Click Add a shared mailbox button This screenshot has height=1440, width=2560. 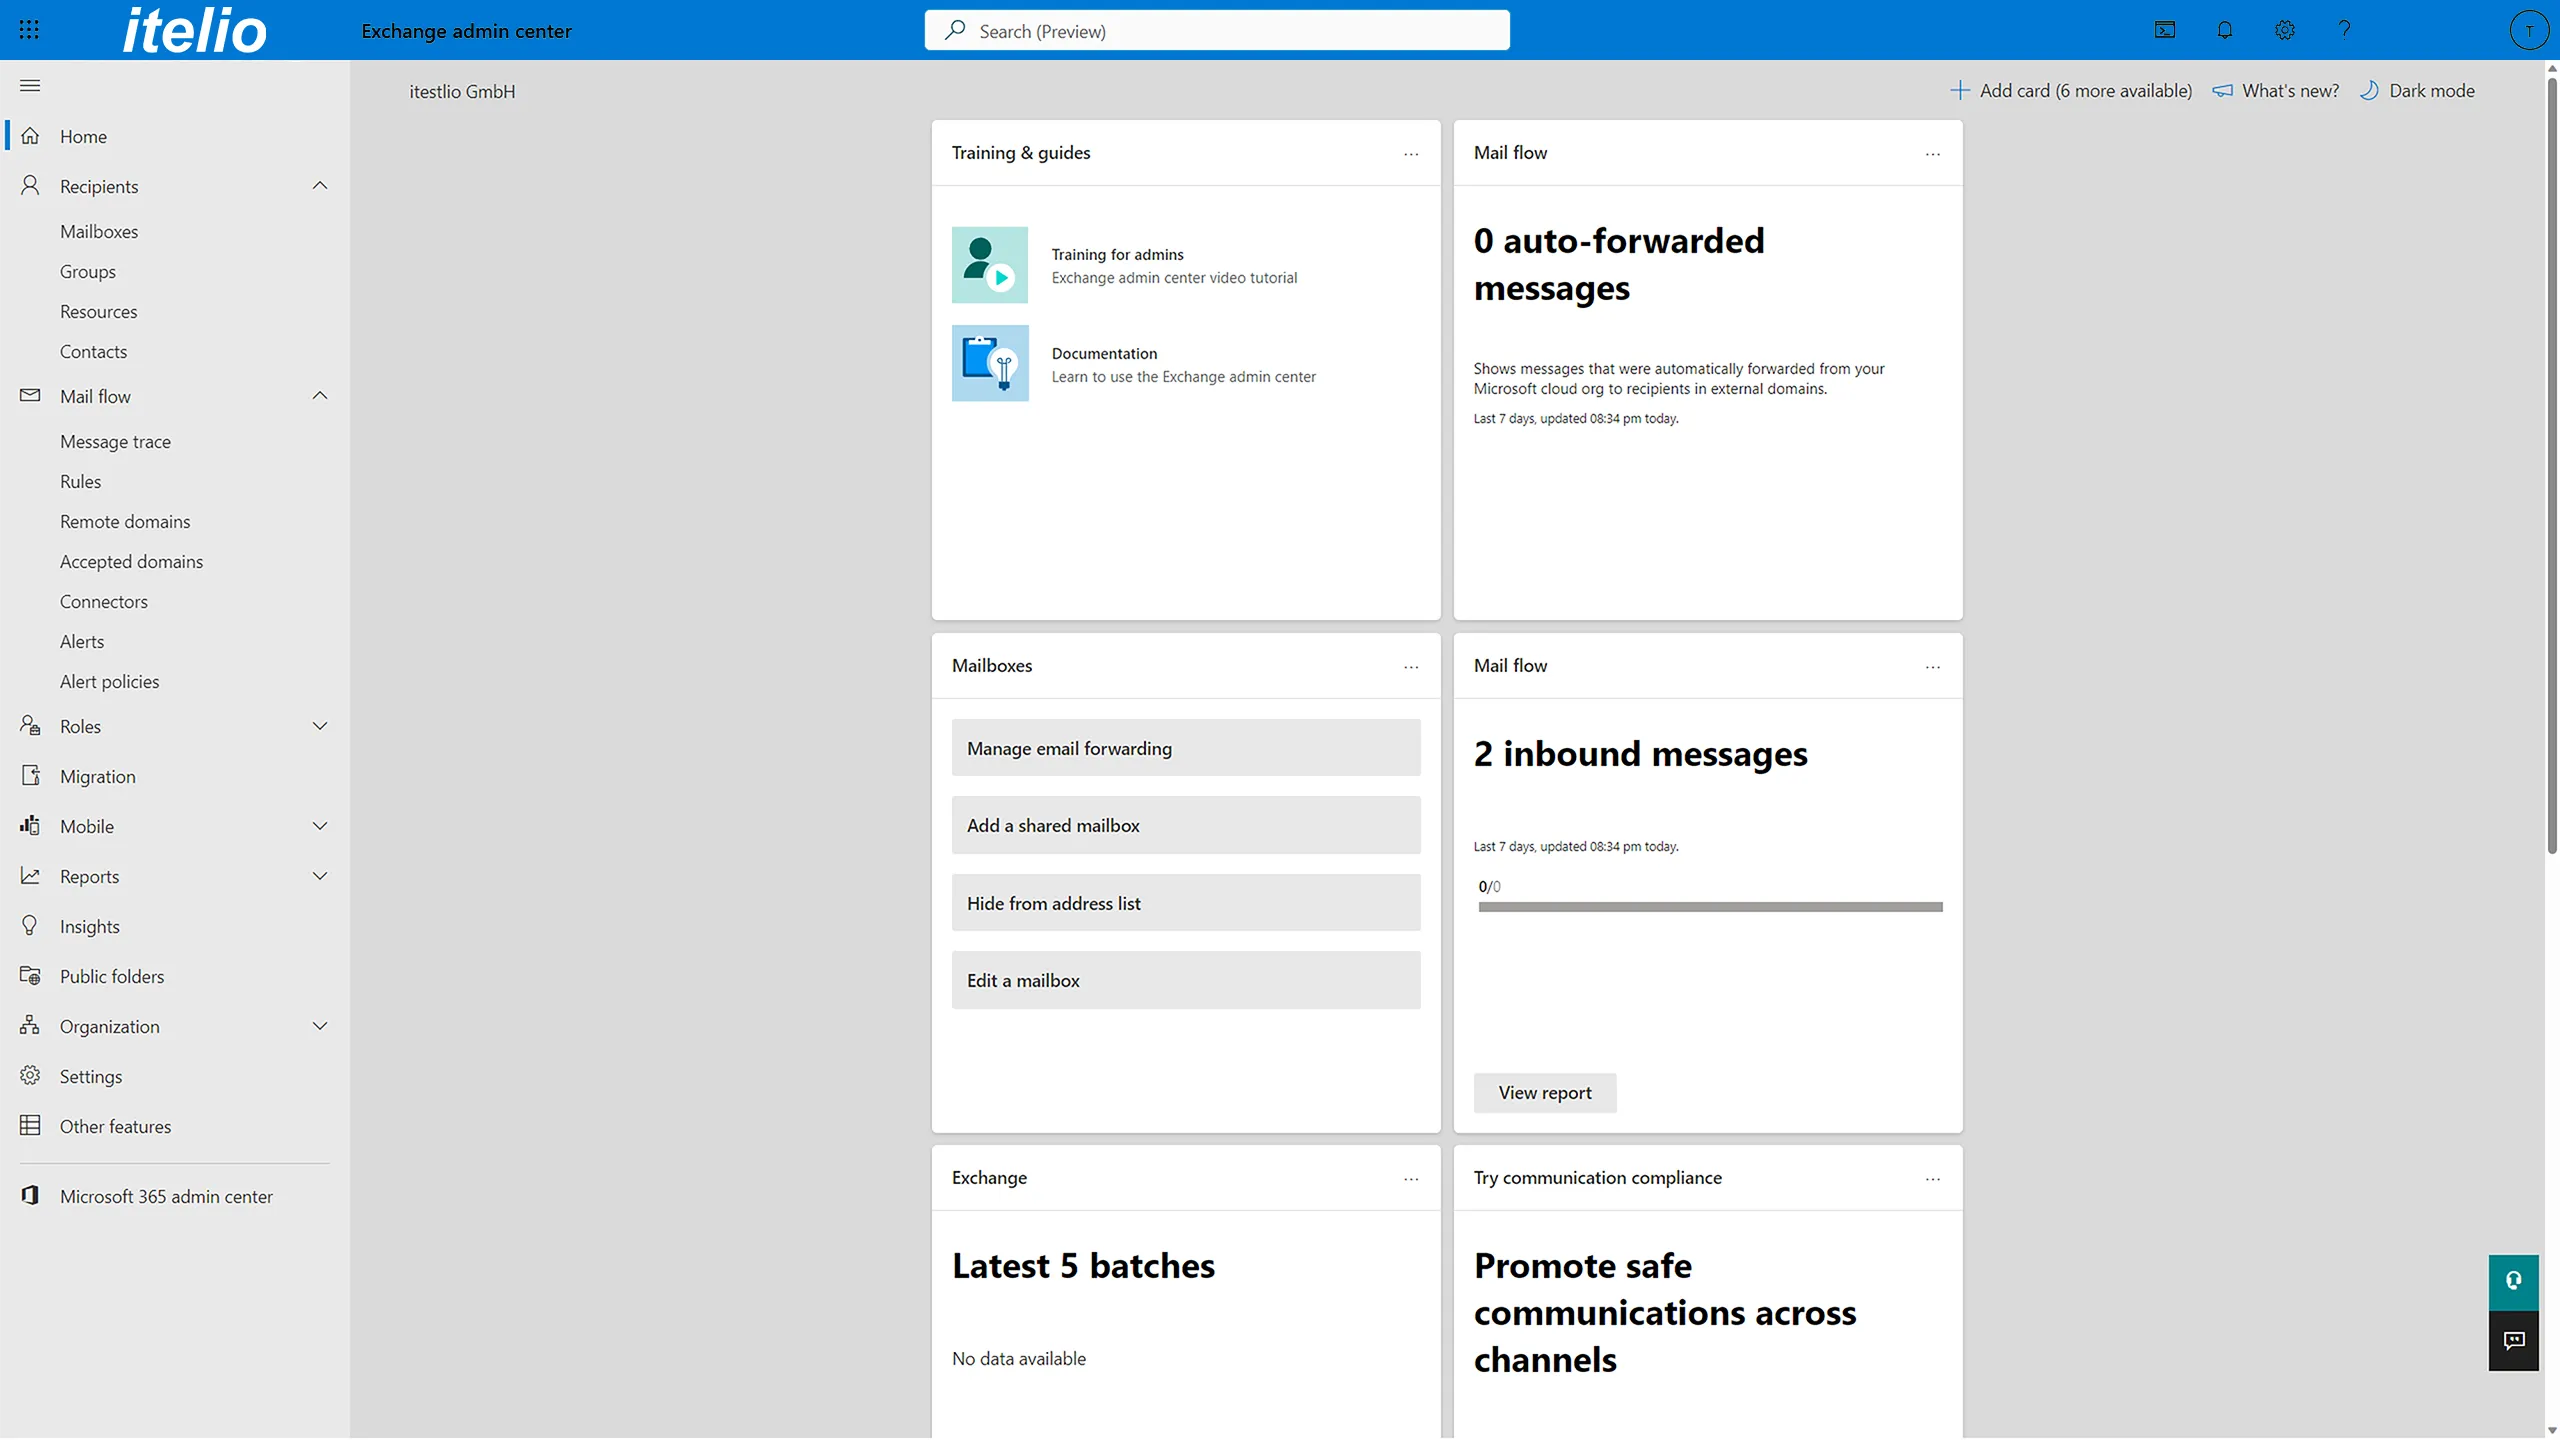click(x=1186, y=825)
